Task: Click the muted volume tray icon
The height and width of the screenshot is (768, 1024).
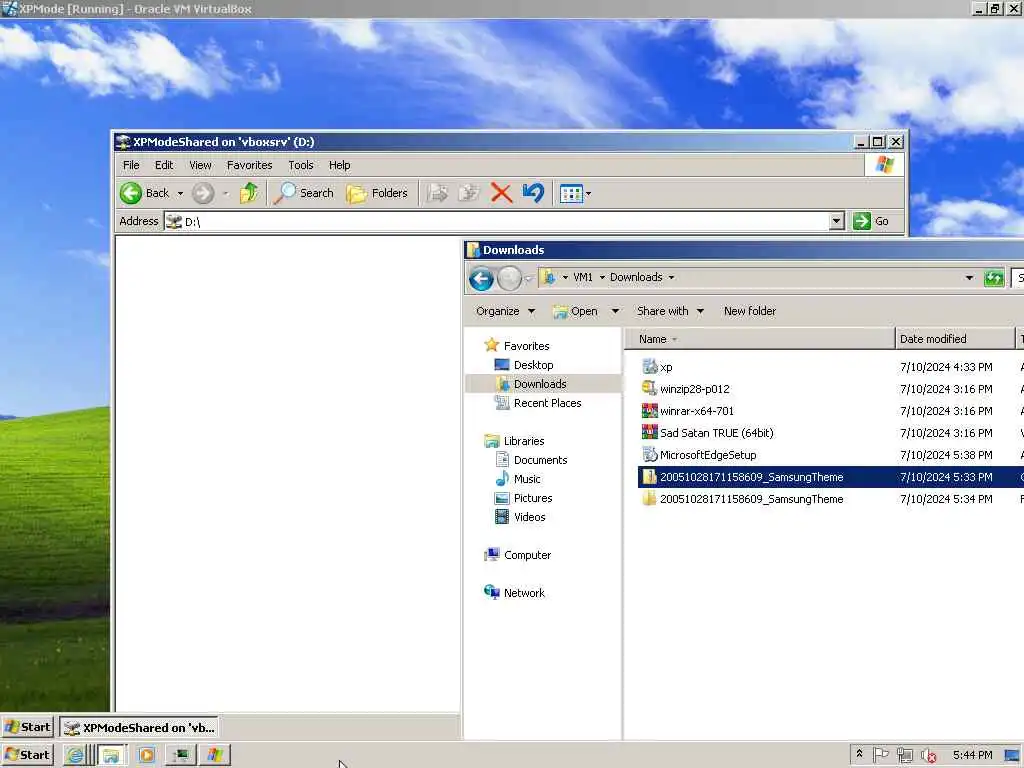Action: [929, 756]
